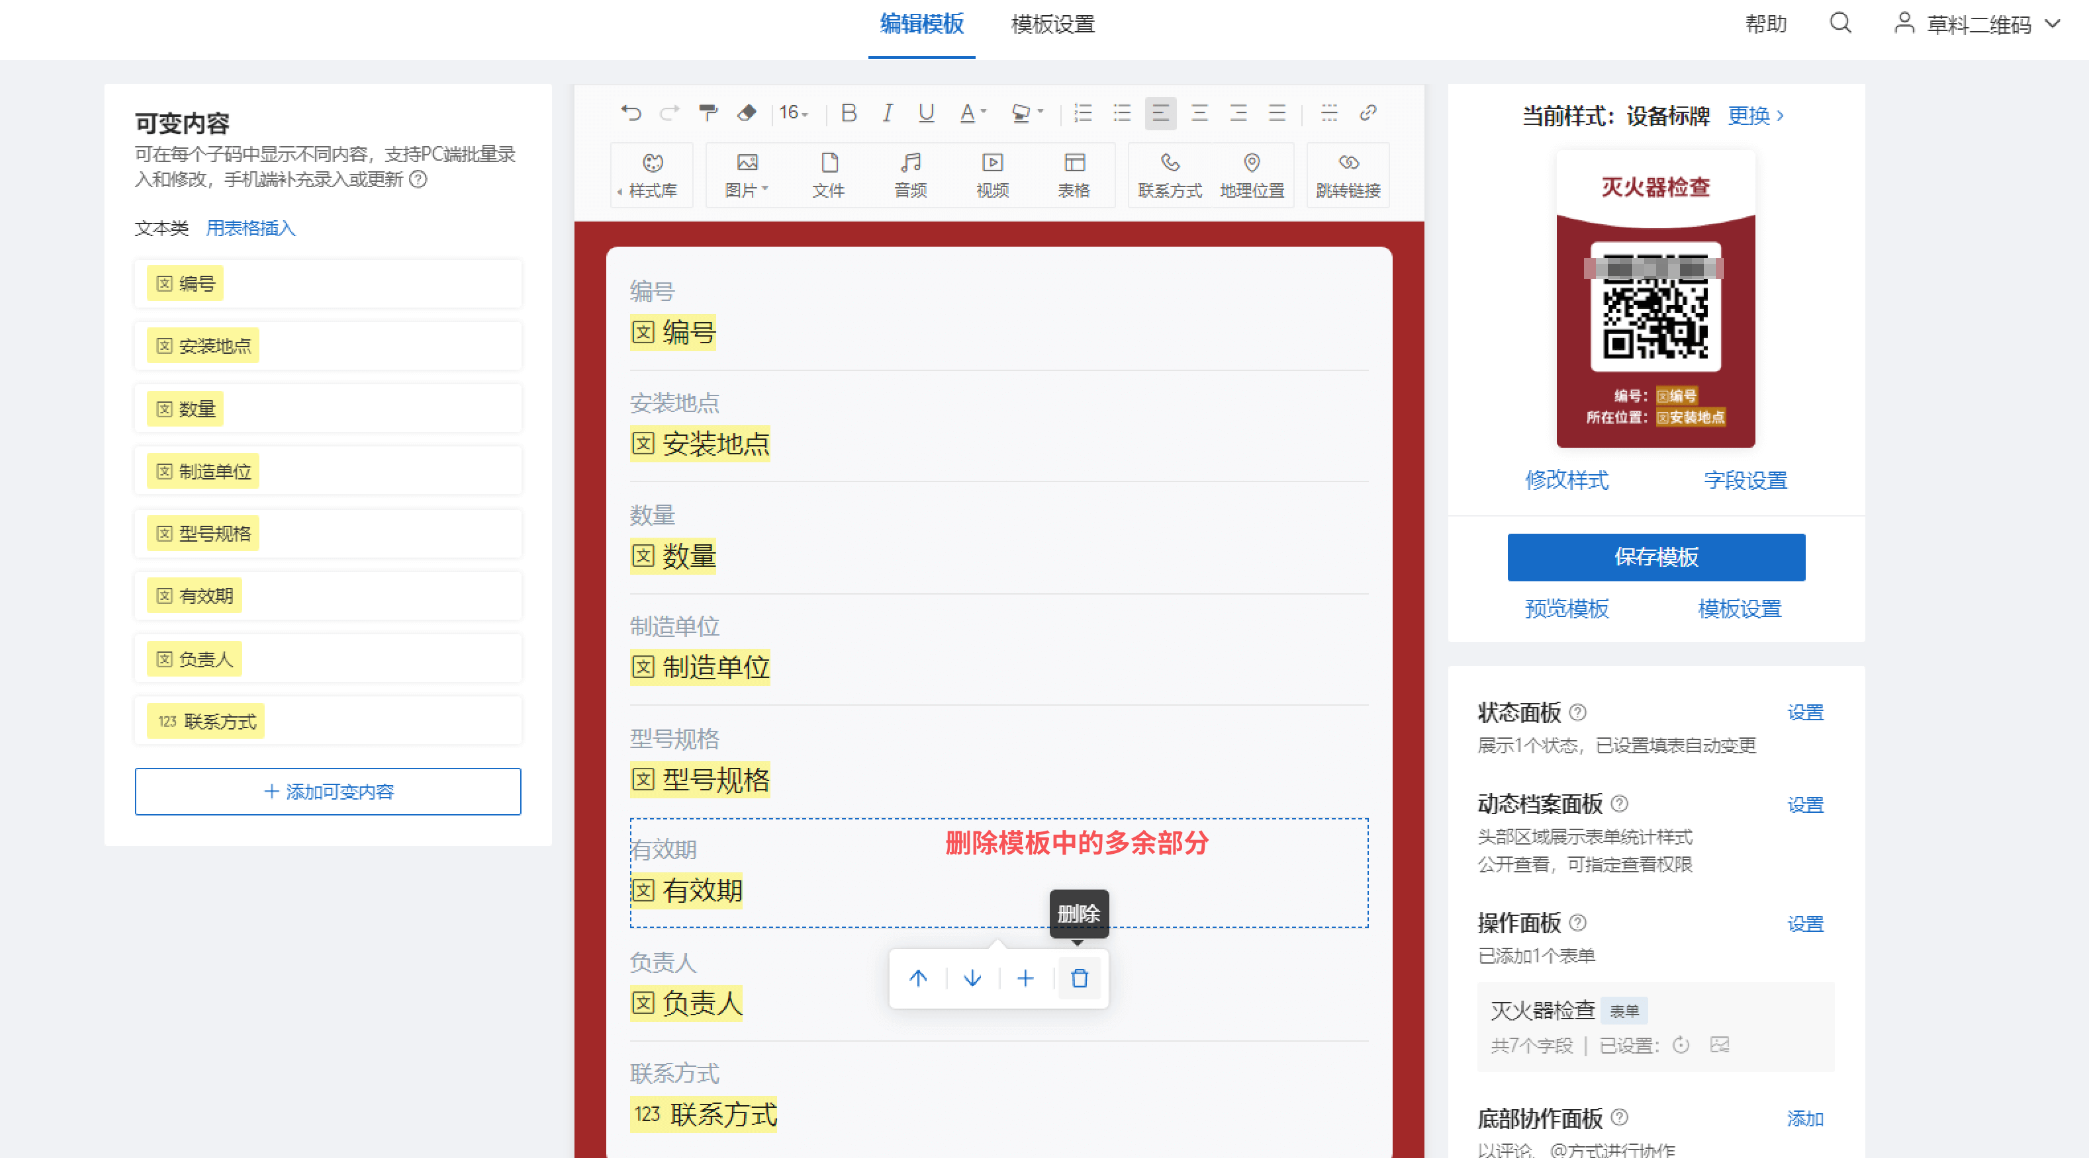Select the format painter icon
The image size is (2089, 1158).
[708, 113]
